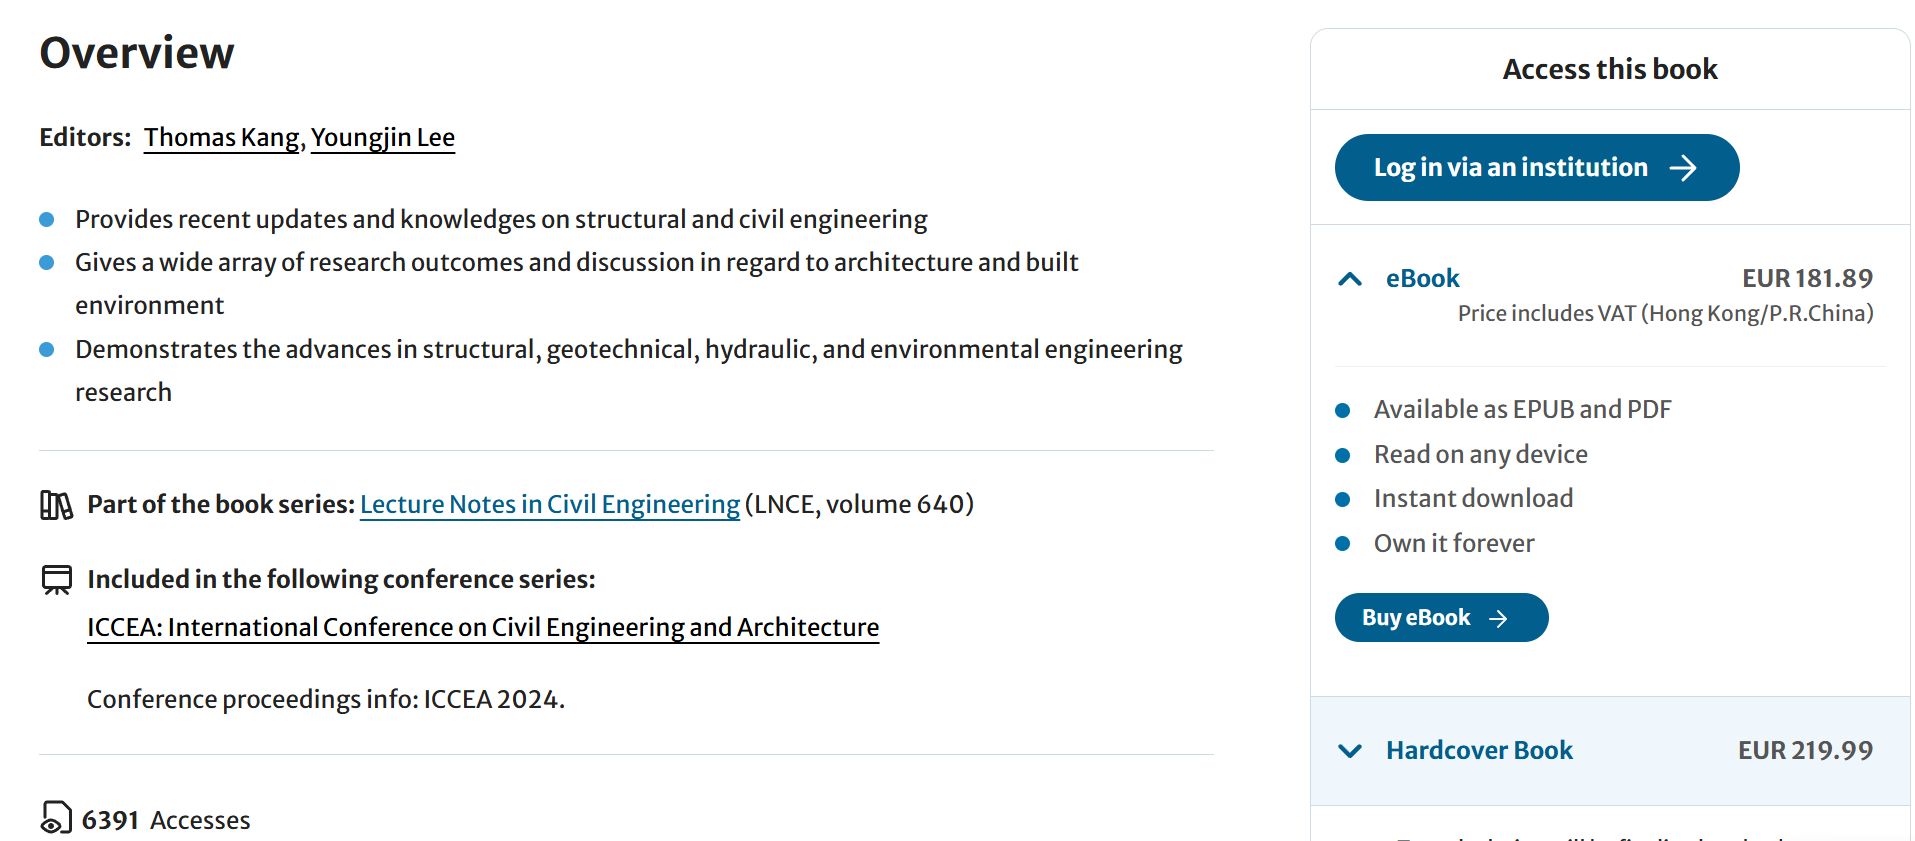1915x841 pixels.
Task: Click the conference series presentation icon
Action: click(x=57, y=580)
